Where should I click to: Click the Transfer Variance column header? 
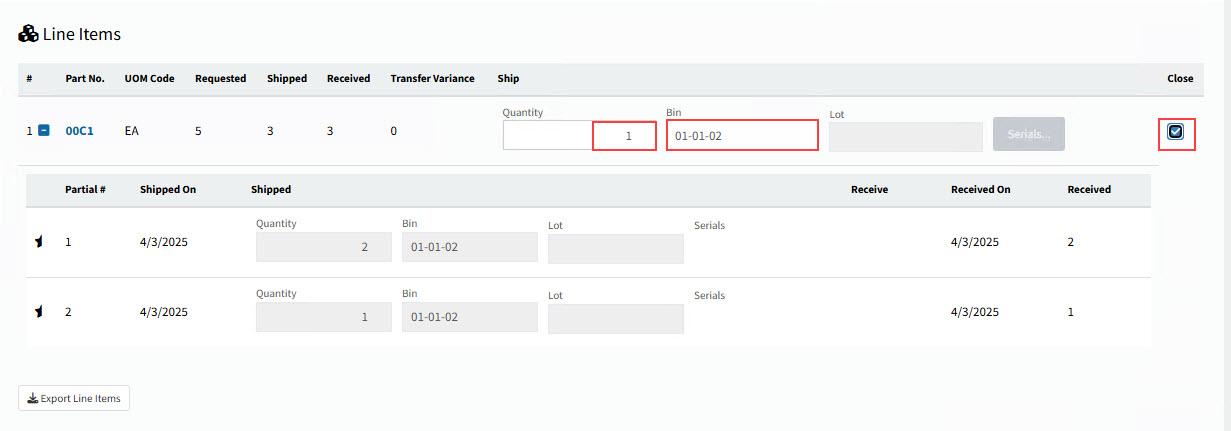click(431, 79)
